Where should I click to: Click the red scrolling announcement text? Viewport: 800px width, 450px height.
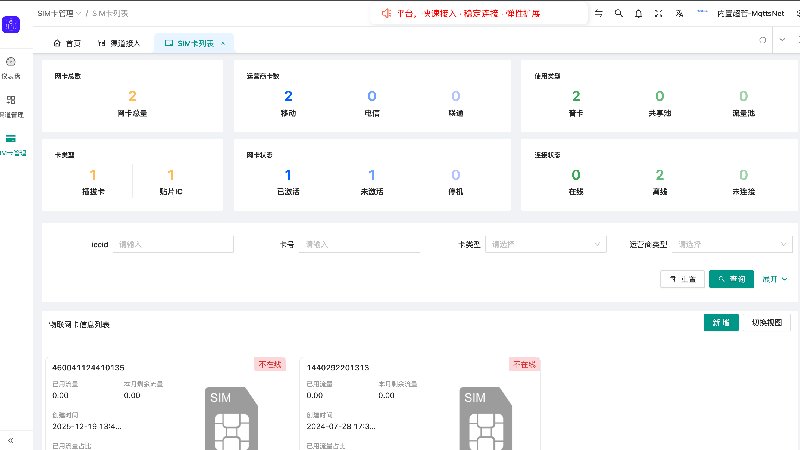468,13
